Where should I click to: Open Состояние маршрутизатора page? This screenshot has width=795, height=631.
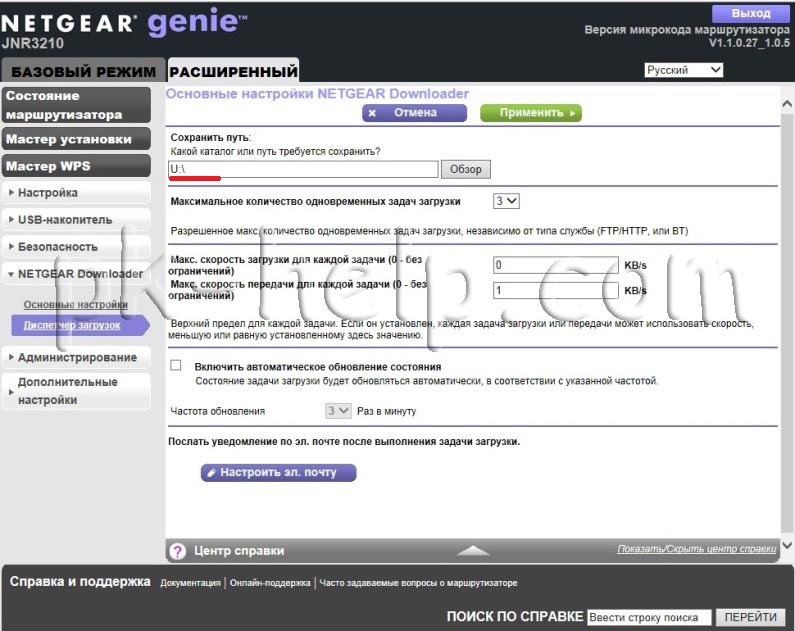pyautogui.click(x=77, y=105)
